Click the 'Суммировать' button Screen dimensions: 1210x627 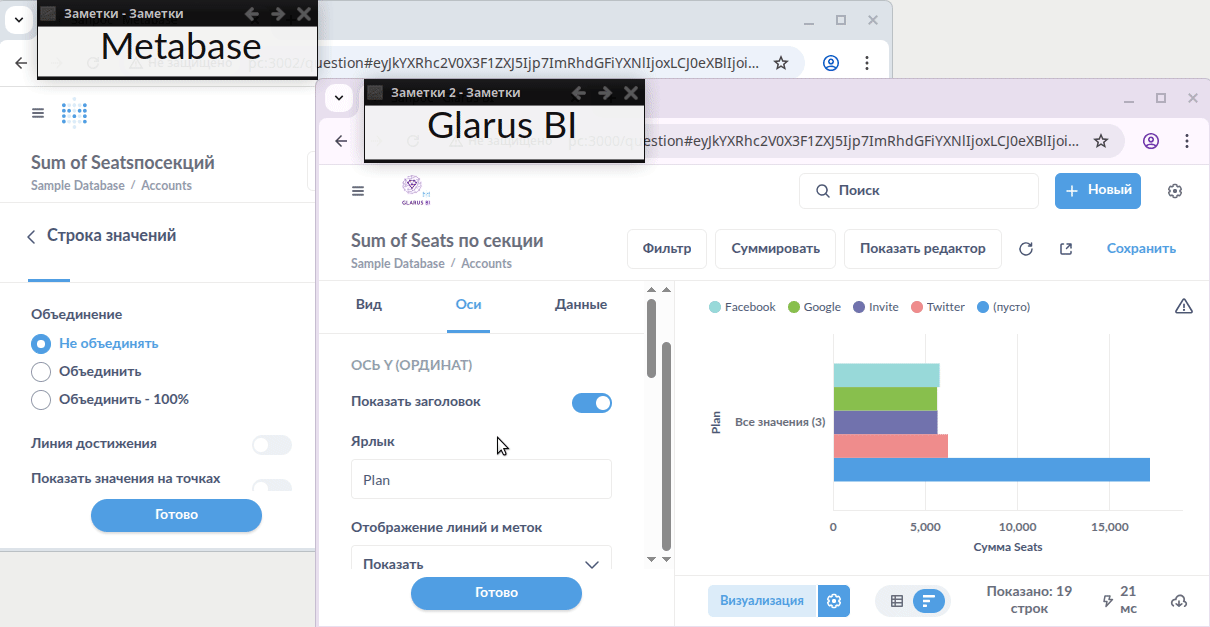pos(775,249)
